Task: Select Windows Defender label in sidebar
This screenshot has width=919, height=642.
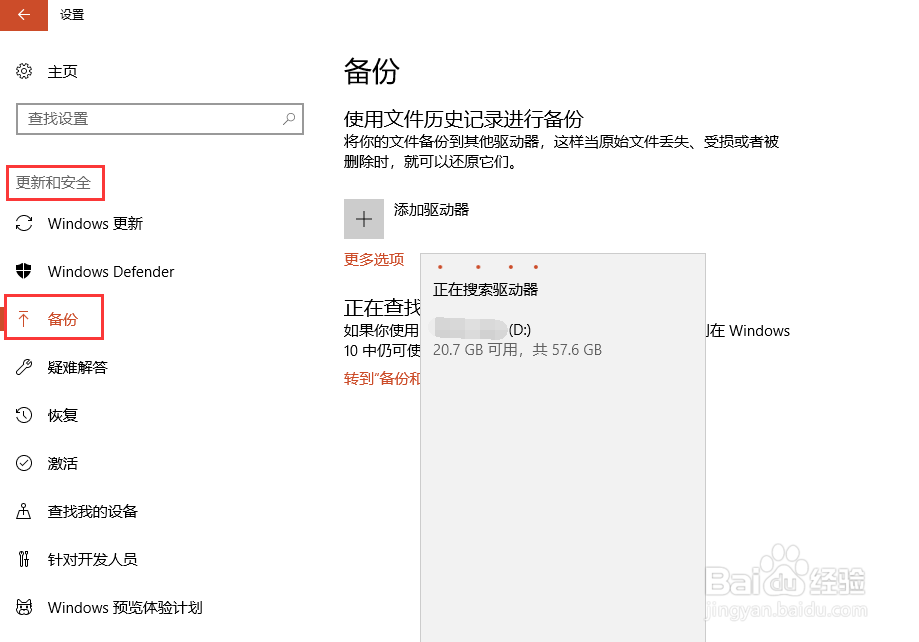Action: (111, 271)
